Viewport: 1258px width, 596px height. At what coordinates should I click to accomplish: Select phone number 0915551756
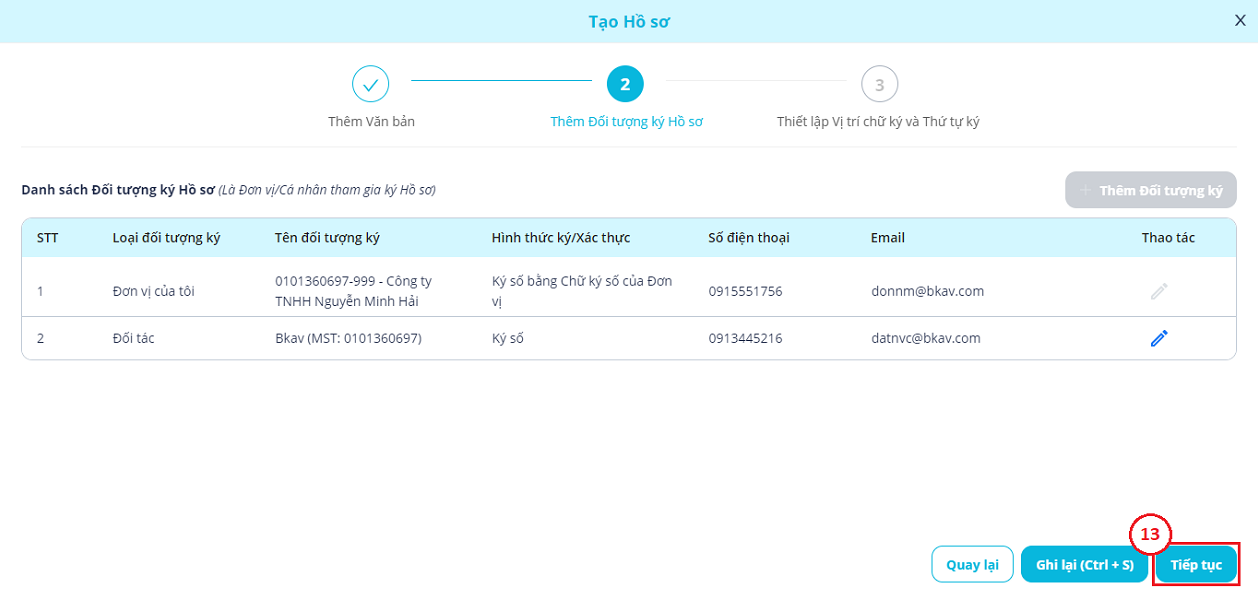point(745,292)
